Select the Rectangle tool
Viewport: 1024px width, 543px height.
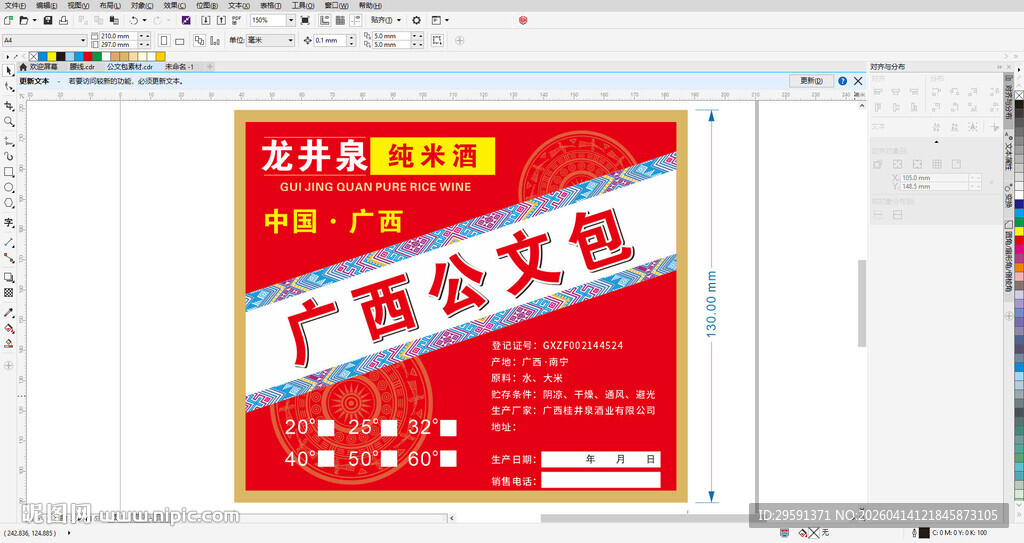tap(8, 172)
